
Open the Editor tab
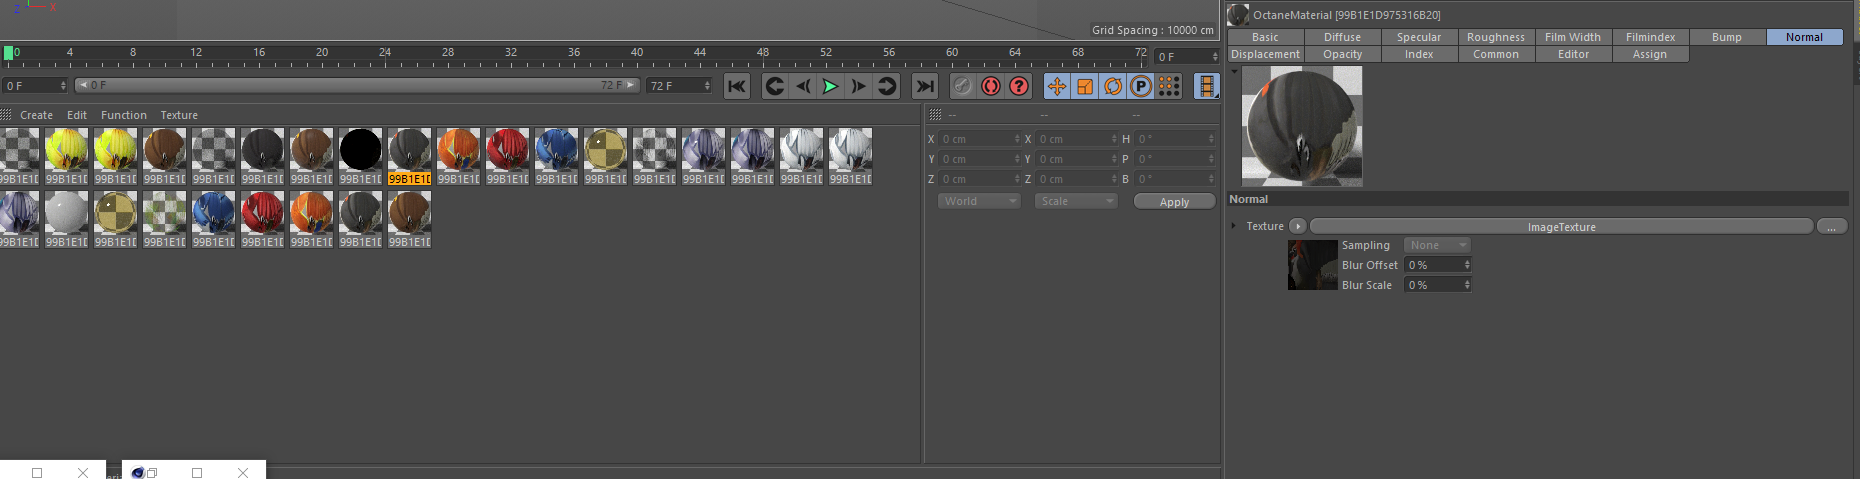(x=1573, y=54)
